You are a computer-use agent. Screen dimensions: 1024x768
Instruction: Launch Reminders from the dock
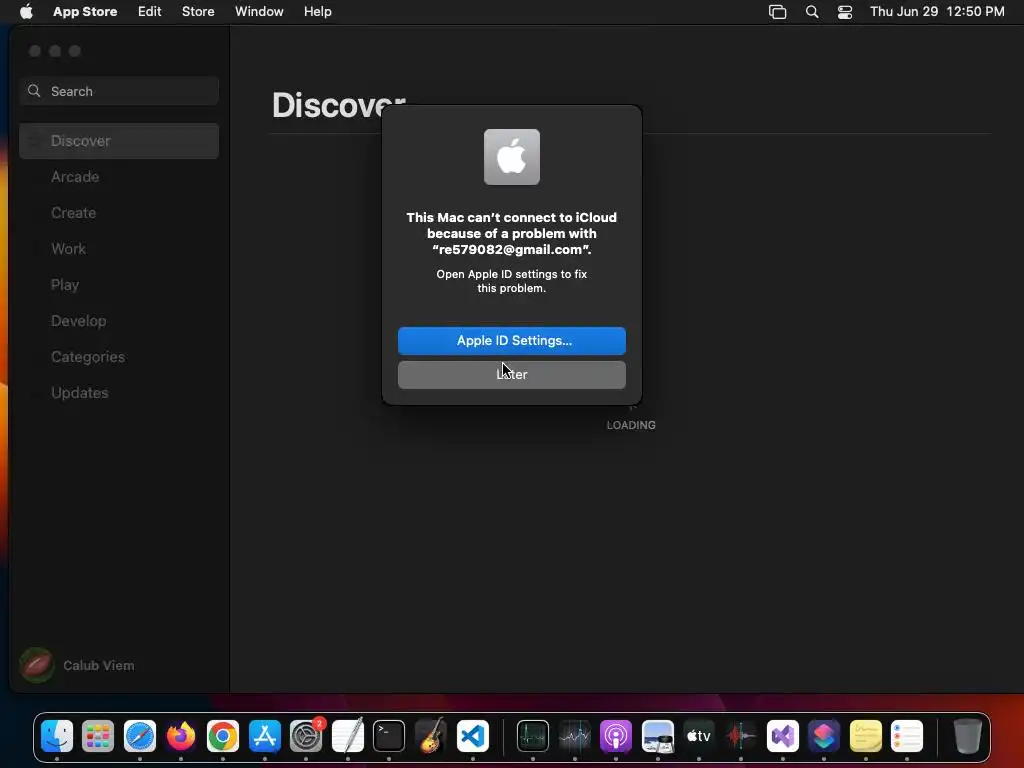tap(906, 736)
